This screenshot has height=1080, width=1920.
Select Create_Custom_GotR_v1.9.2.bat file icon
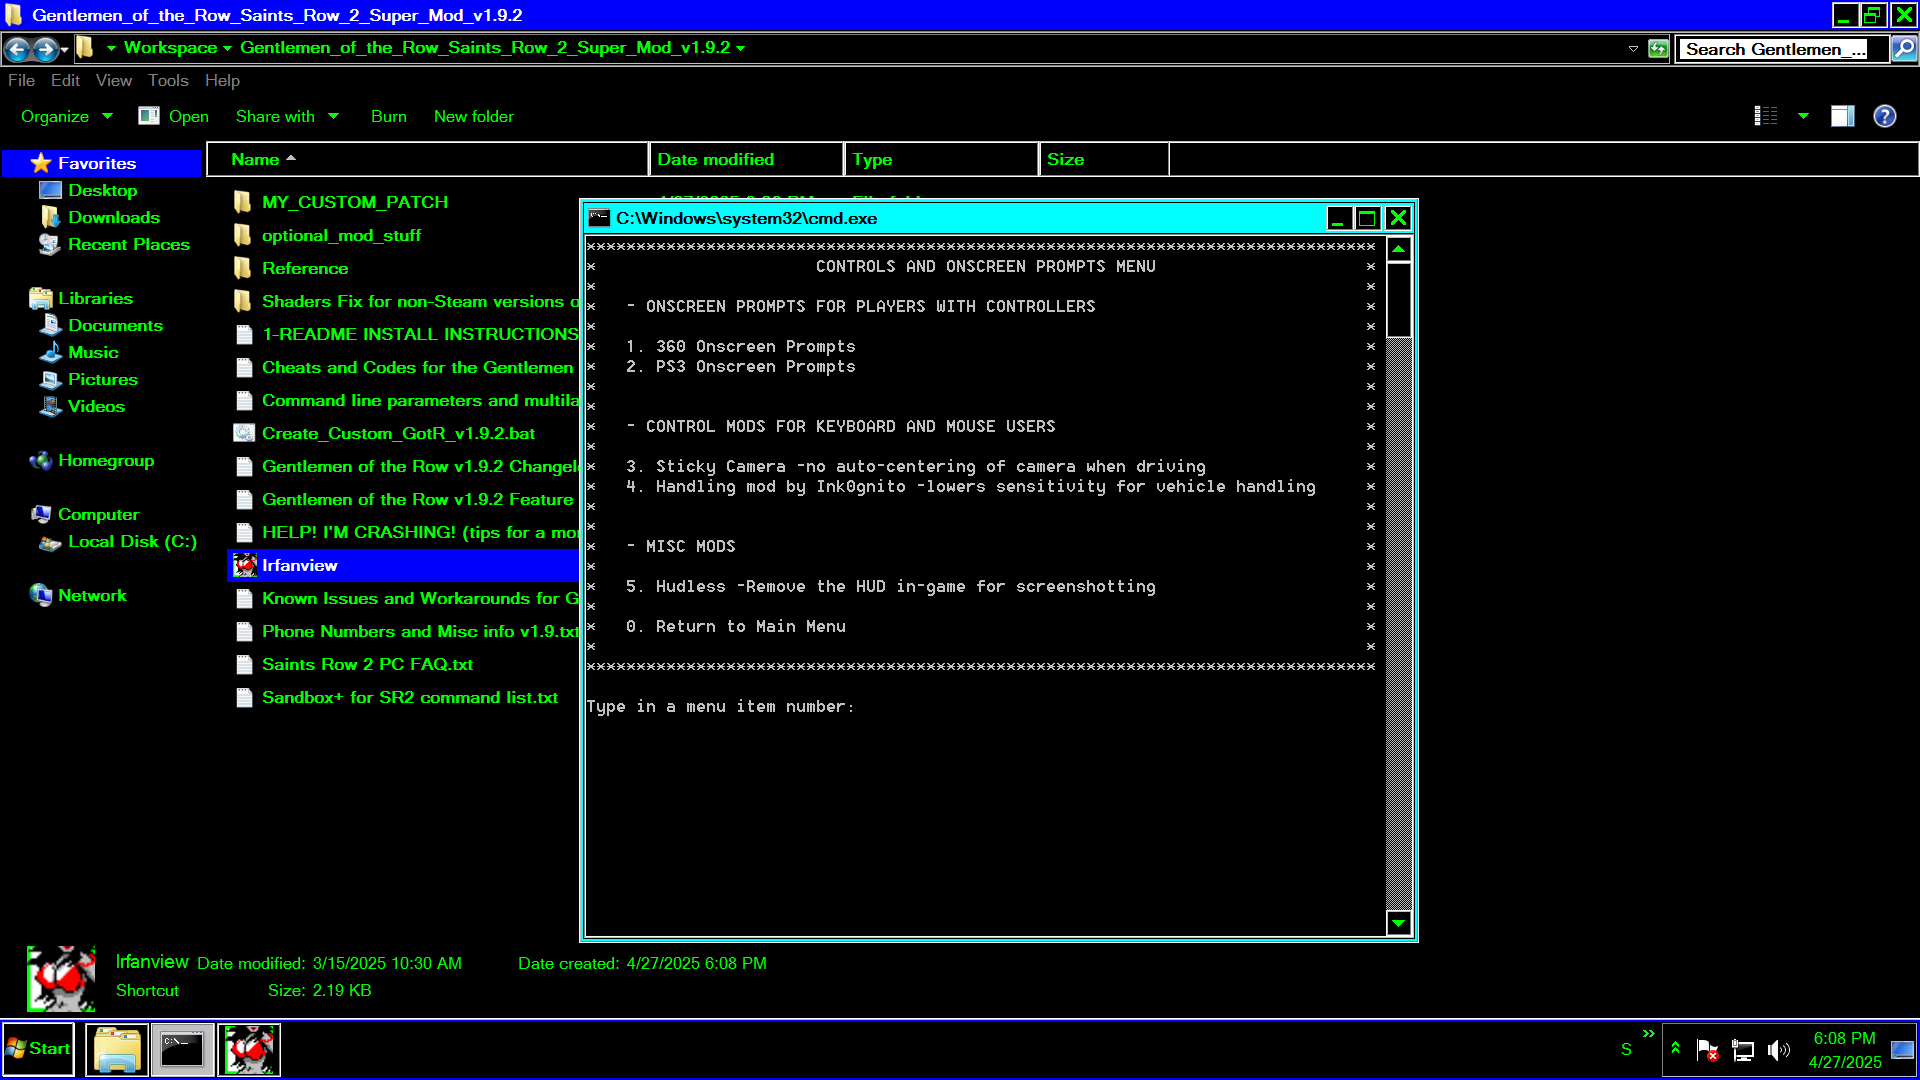coord(243,434)
